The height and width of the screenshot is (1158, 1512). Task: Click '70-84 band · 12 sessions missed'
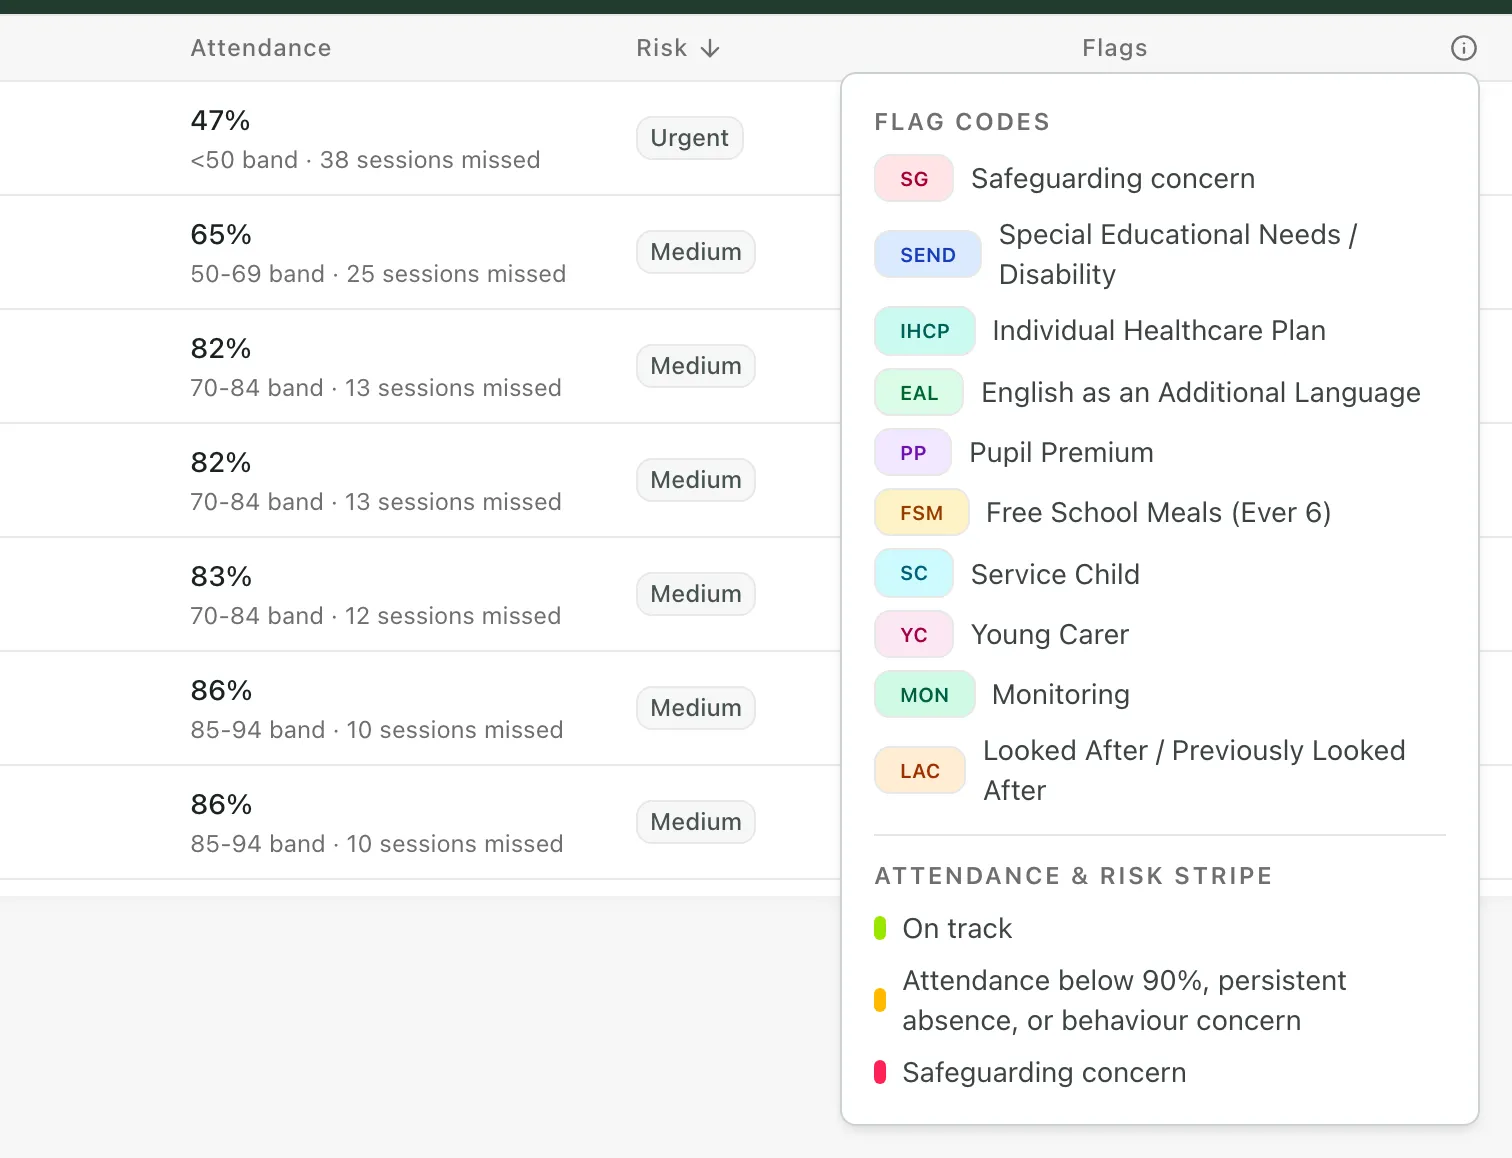click(x=376, y=616)
